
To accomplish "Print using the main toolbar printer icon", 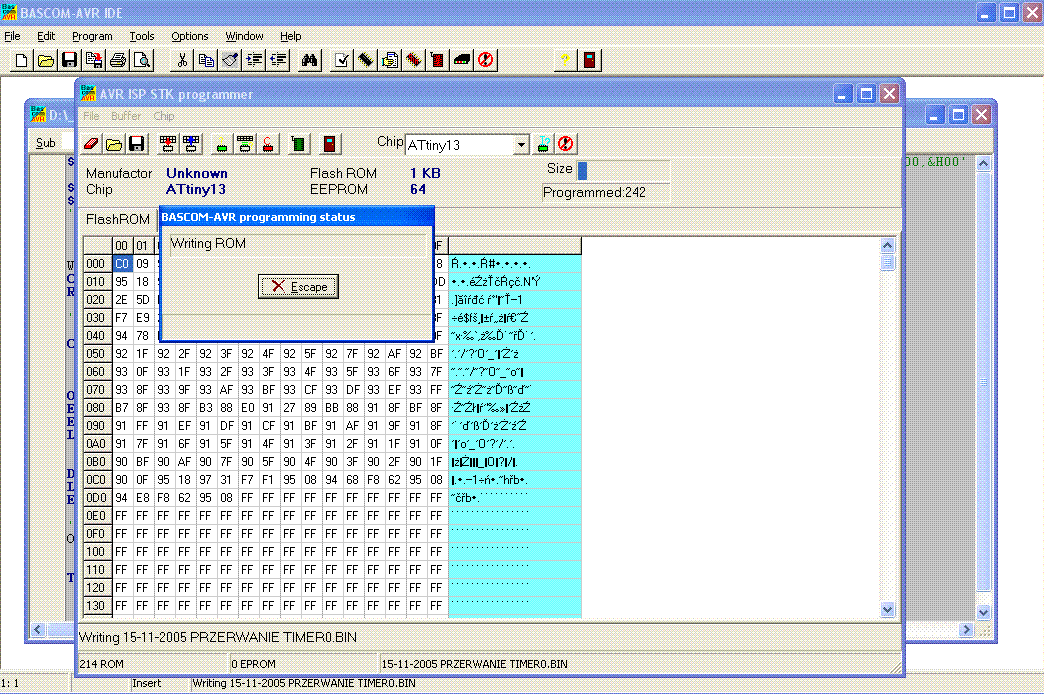I will [x=118, y=61].
